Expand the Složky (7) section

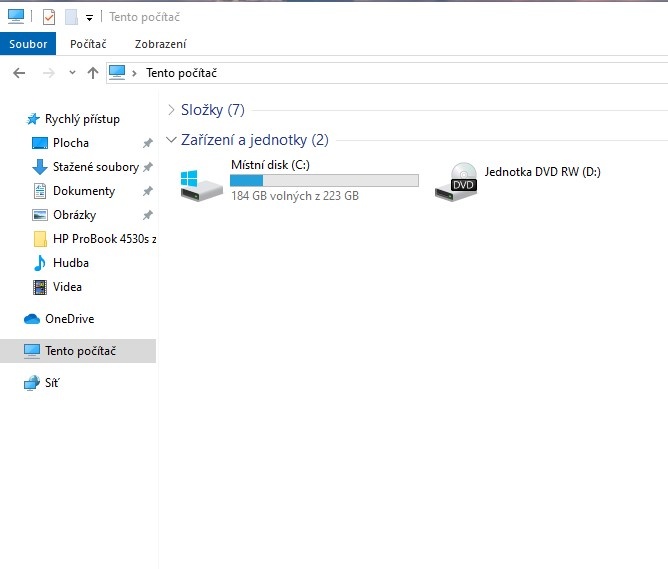point(171,110)
